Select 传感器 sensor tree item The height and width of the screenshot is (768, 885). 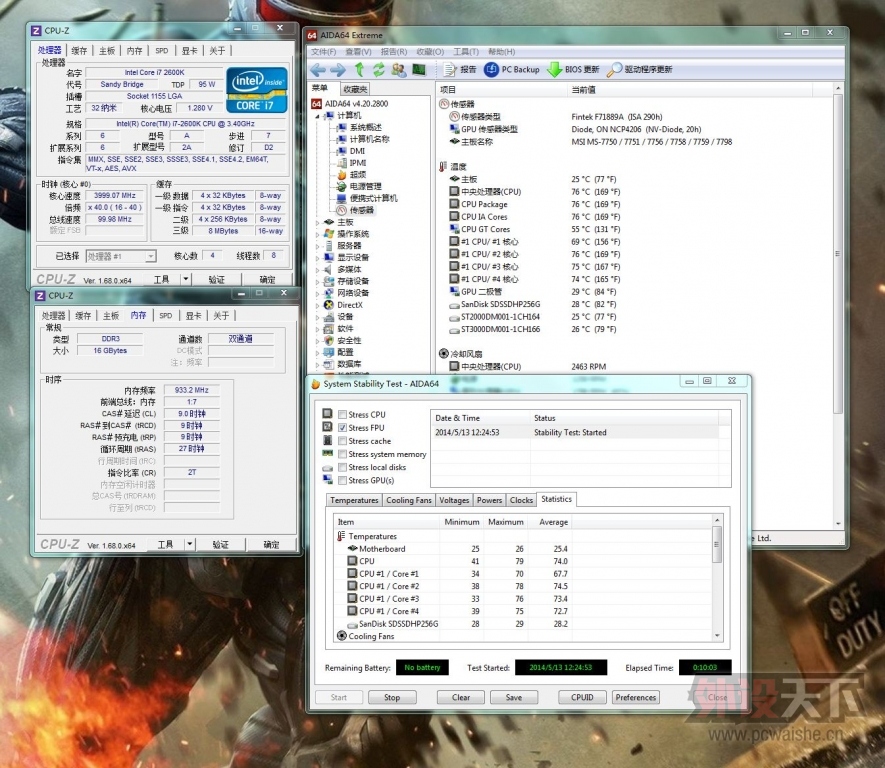pyautogui.click(x=355, y=210)
